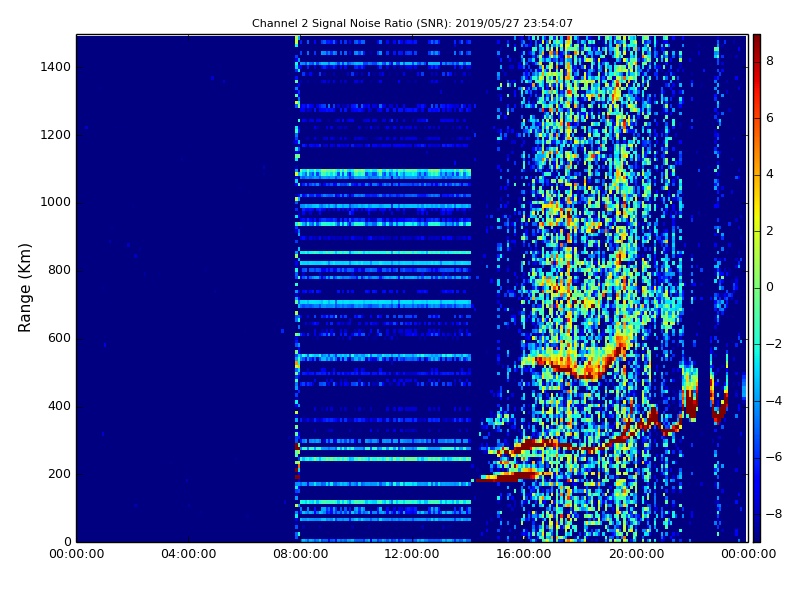Click the colorbar tick label "8"
This screenshot has height=600, width=800.
[x=770, y=61]
